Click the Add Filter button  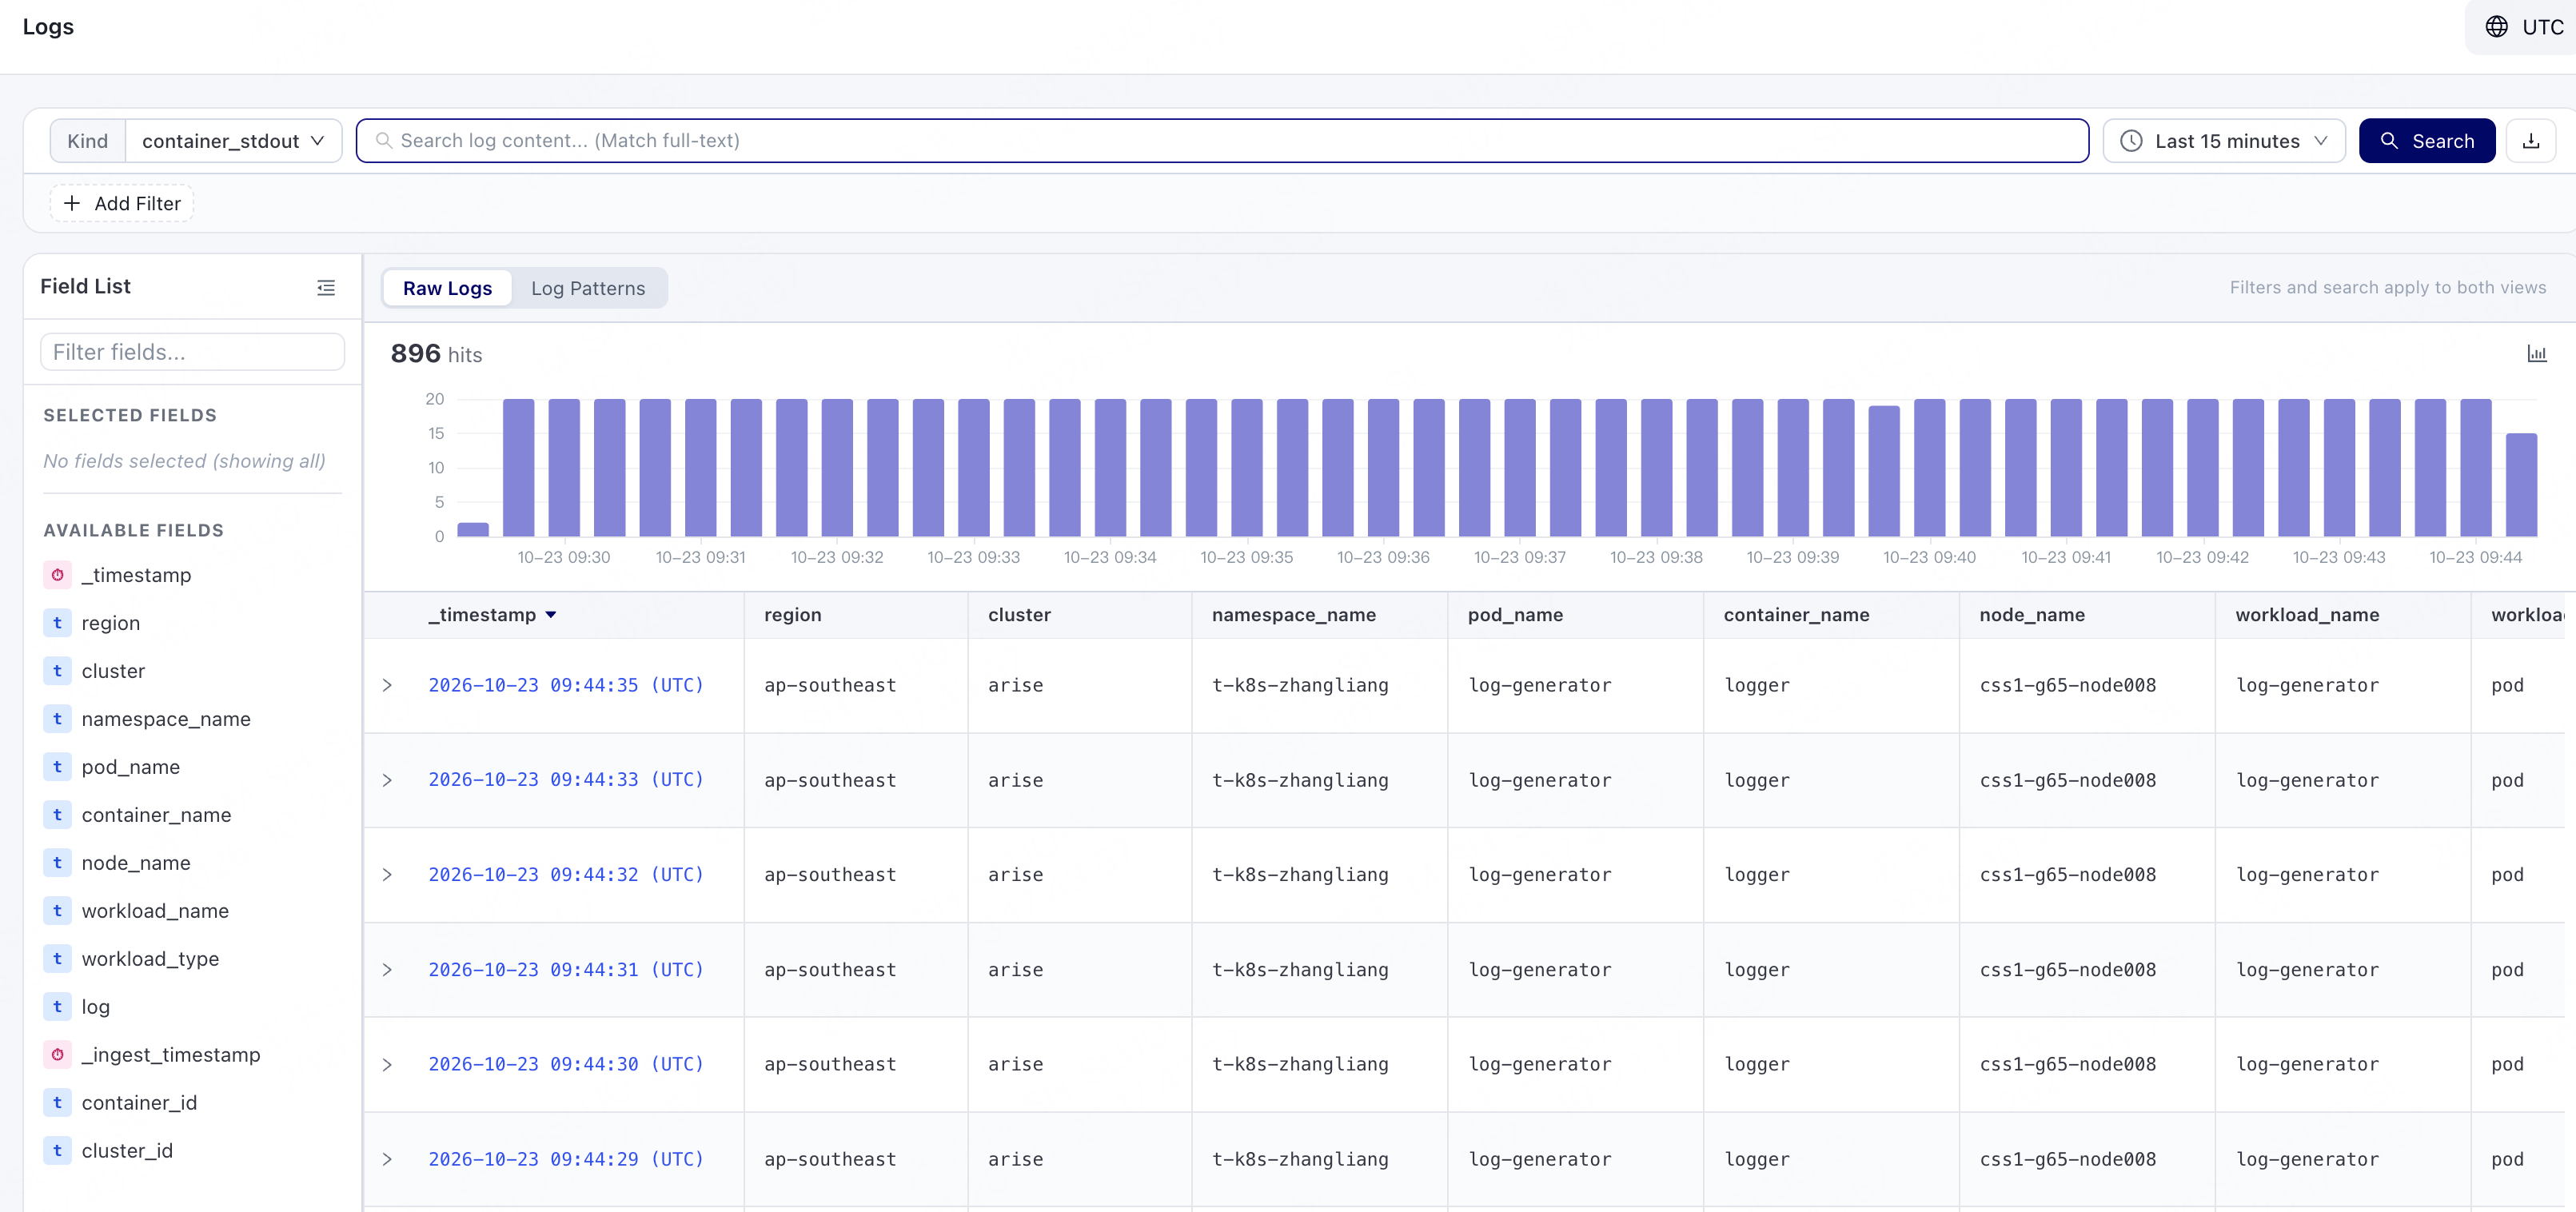pyautogui.click(x=122, y=204)
